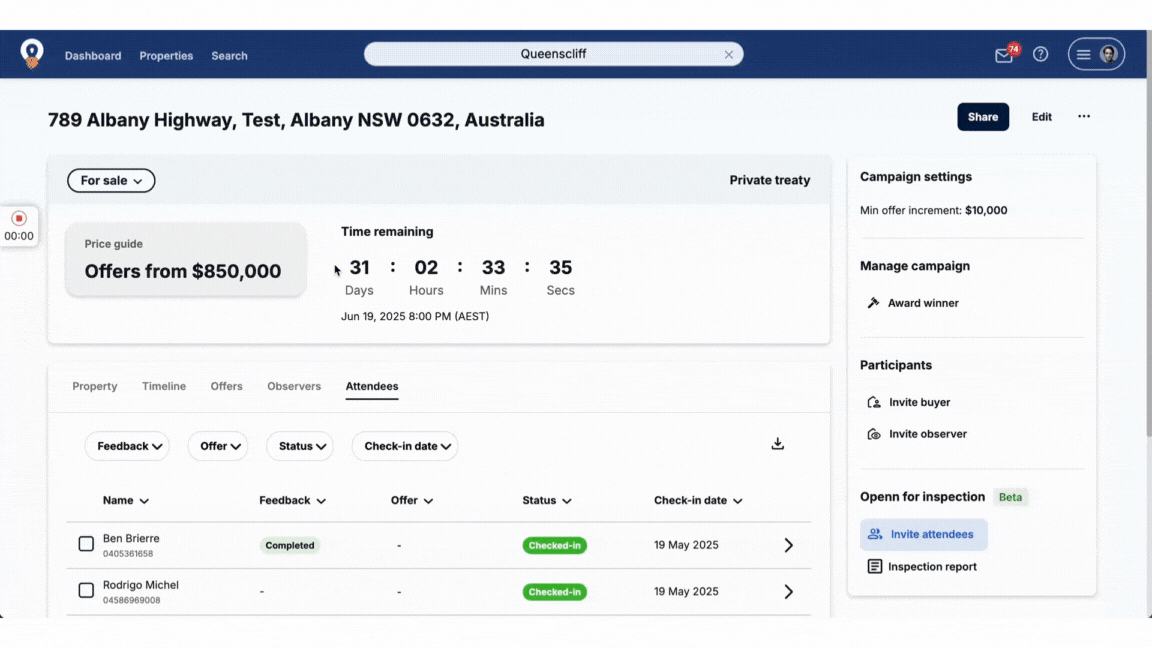Open the help question mark icon
1152x648 pixels.
pos(1040,55)
